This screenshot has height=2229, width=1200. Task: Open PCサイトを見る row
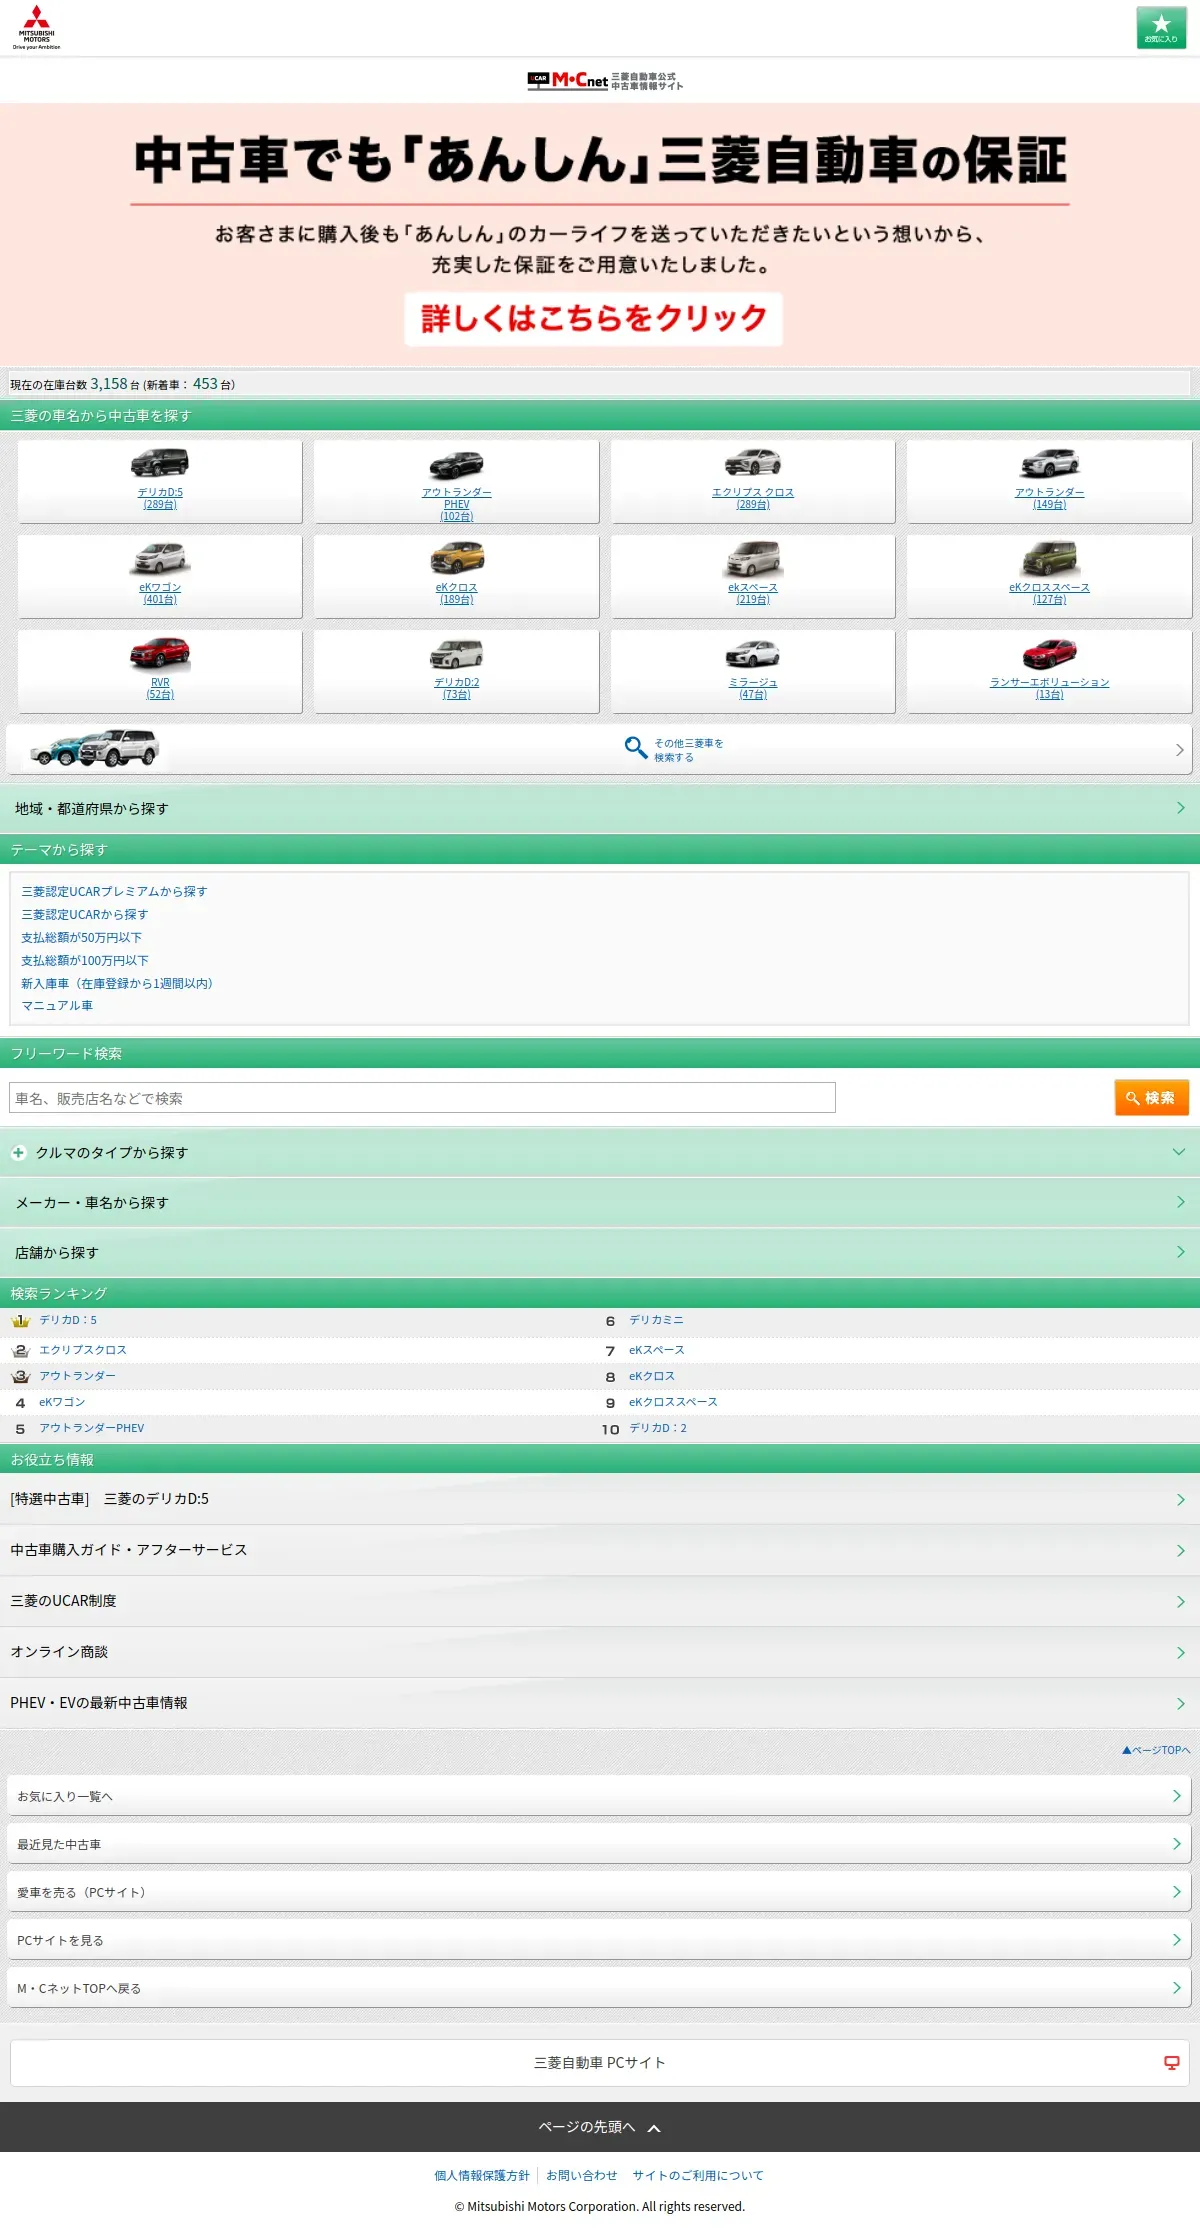599,1940
